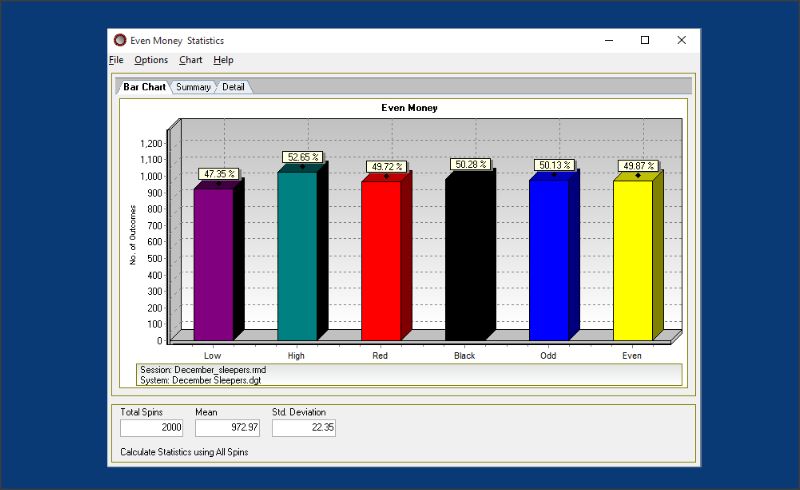Click the 50.28 % label
The height and width of the screenshot is (490, 800).
pos(470,164)
